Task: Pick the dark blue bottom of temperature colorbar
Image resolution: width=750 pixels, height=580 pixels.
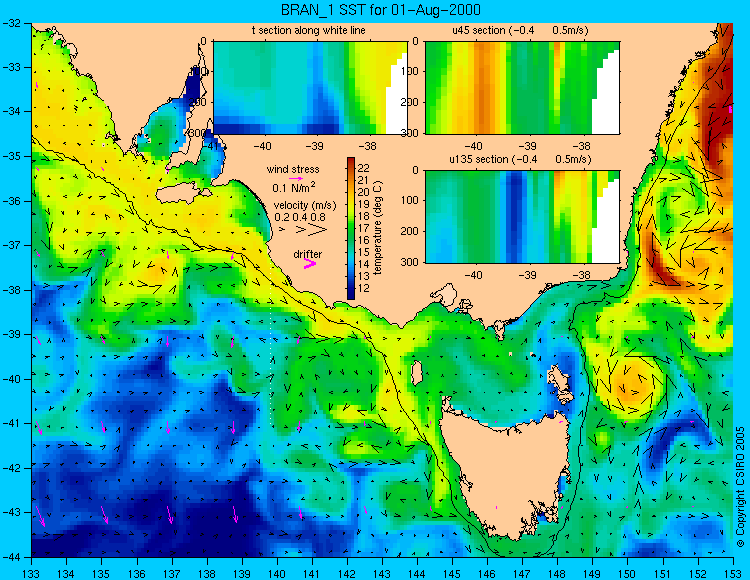Action: [x=351, y=295]
